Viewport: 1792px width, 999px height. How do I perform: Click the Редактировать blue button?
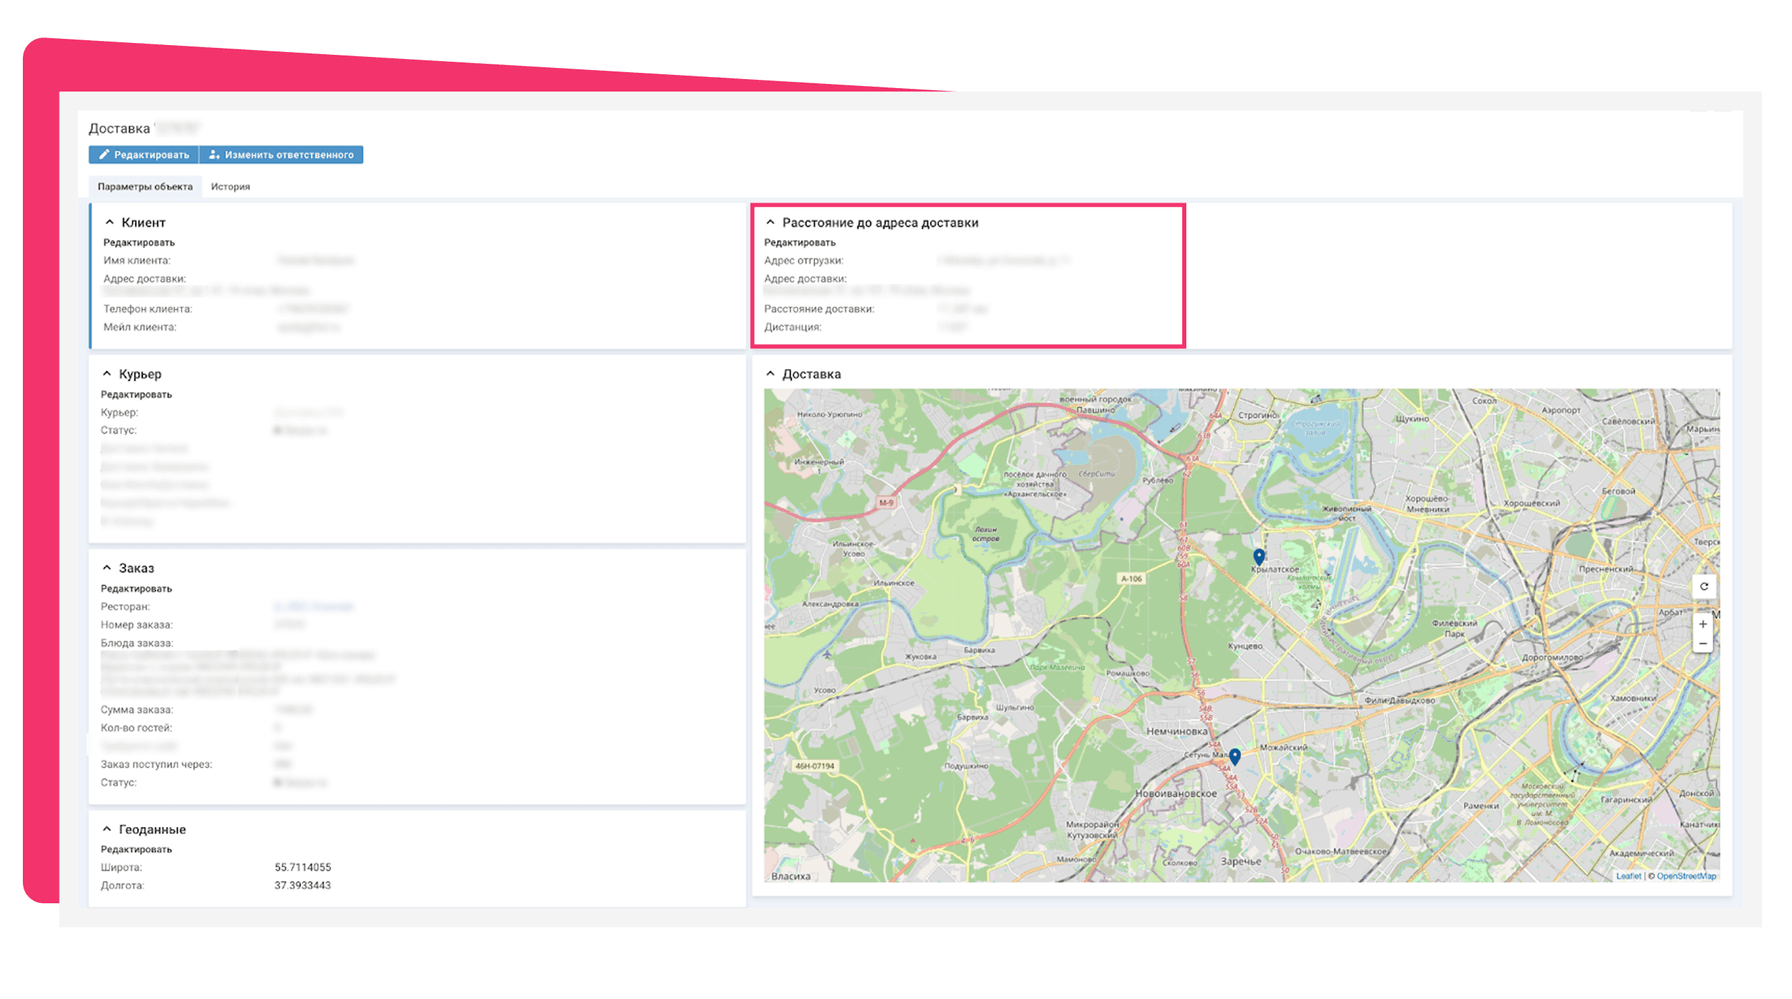tap(144, 155)
